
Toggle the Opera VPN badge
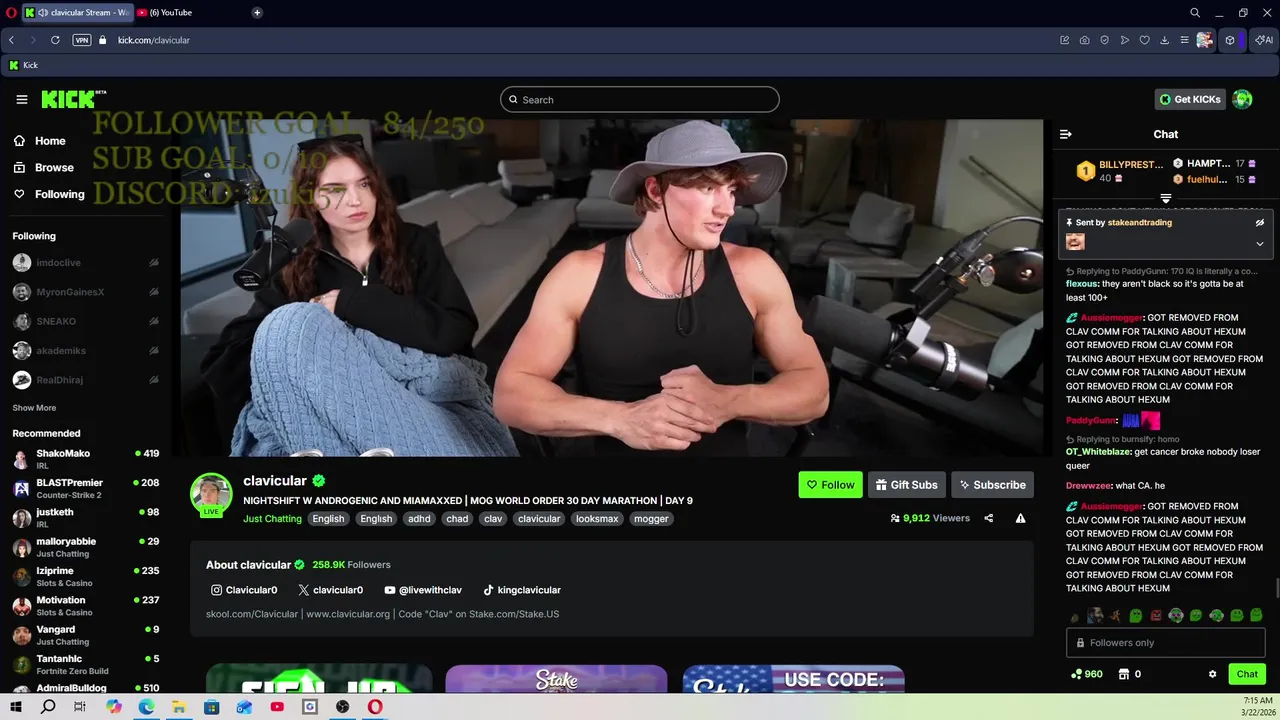pyautogui.click(x=82, y=40)
